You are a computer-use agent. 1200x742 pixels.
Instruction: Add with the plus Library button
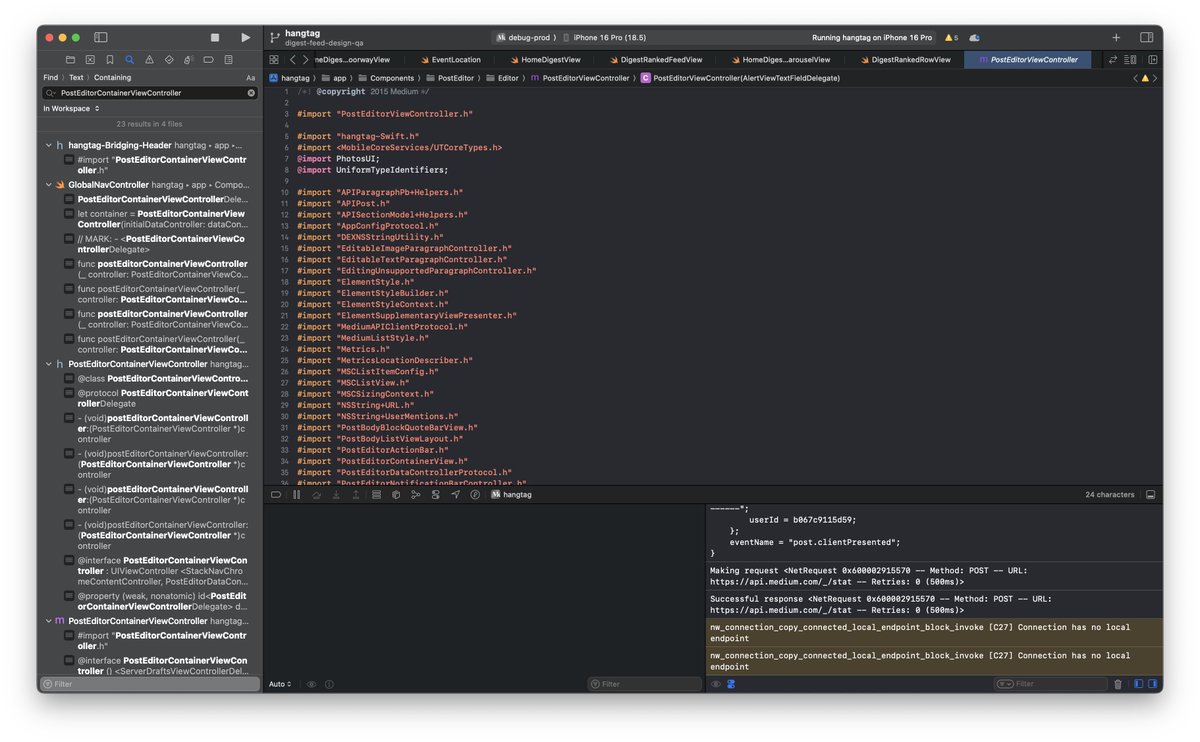click(1116, 37)
